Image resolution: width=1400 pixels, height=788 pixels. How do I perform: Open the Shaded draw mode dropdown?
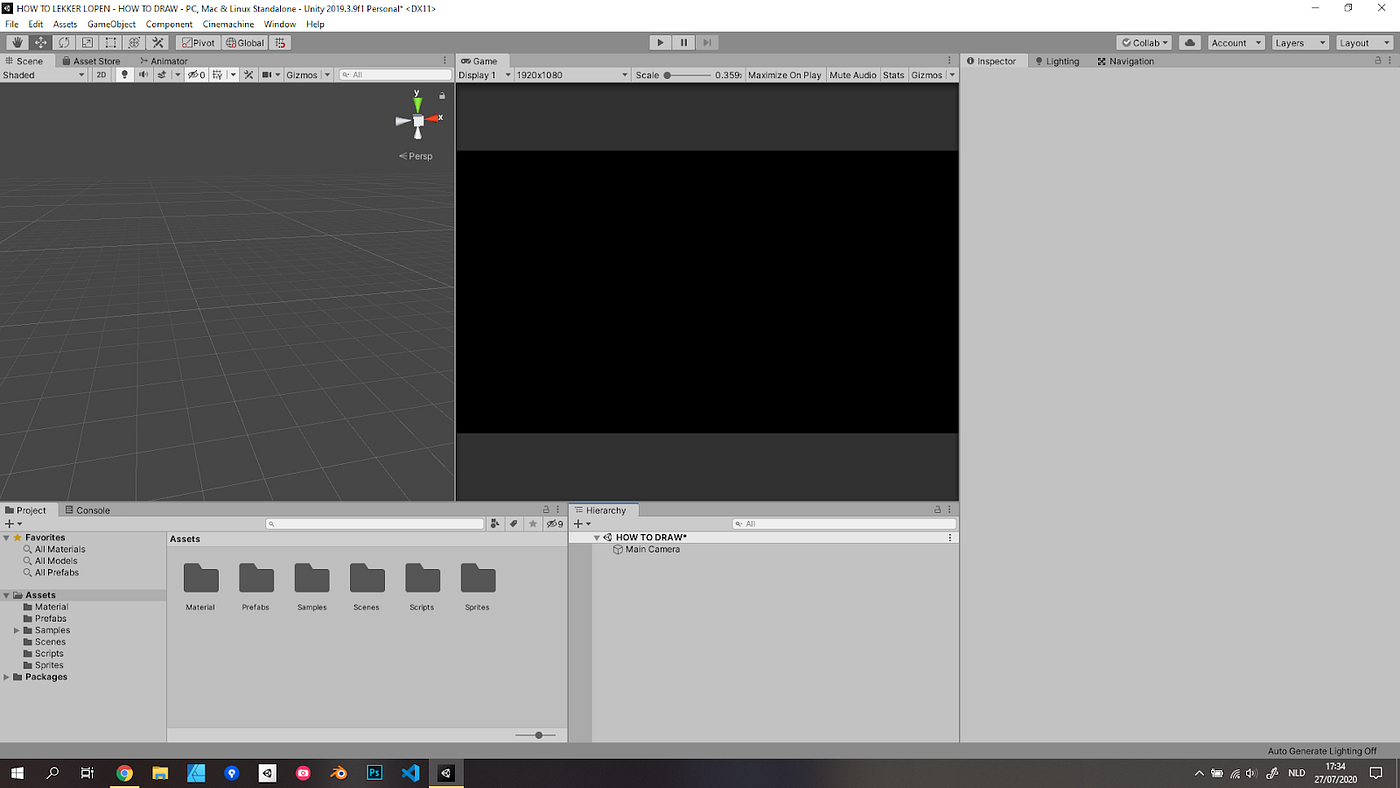click(x=44, y=75)
